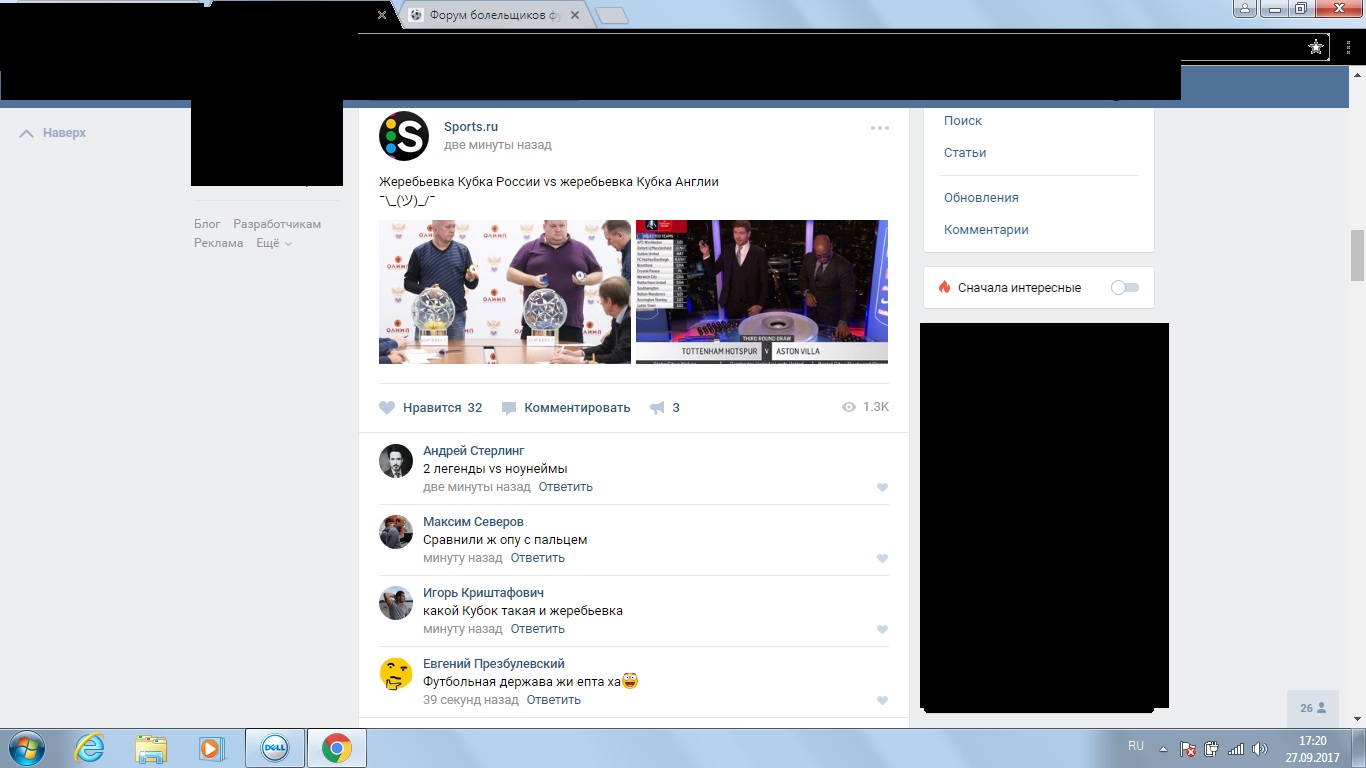Close the Форум болельщиков tab
Image resolution: width=1366 pixels, height=768 pixels.
tap(574, 15)
